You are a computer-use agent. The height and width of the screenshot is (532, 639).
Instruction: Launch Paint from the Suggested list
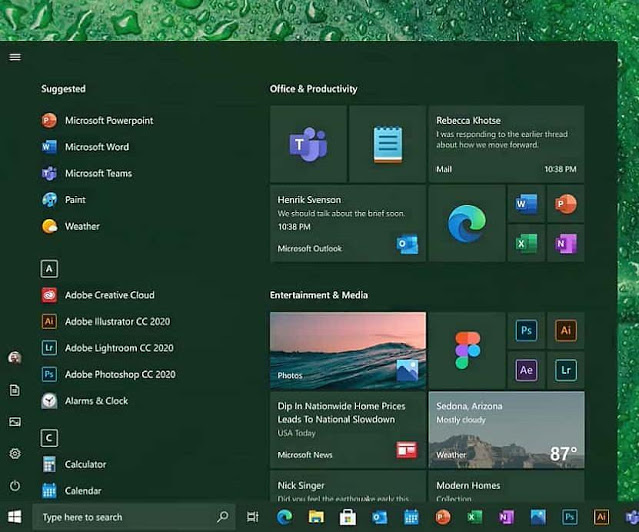[x=64, y=200]
